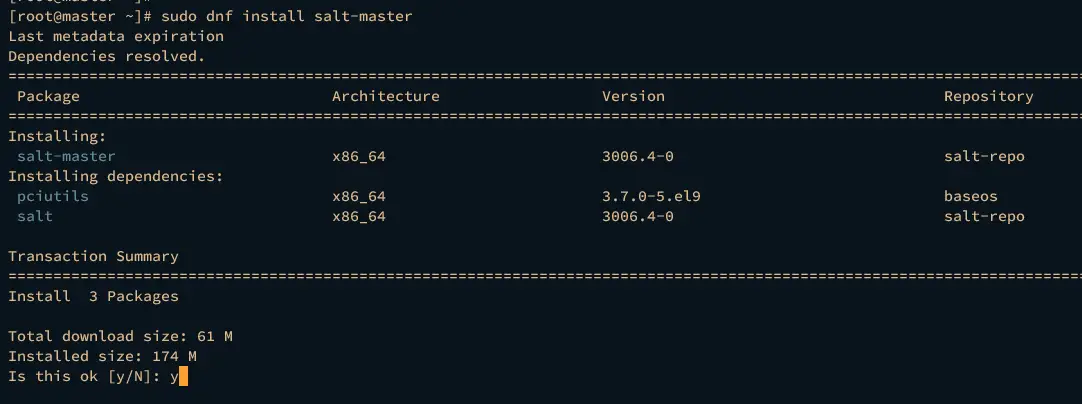Click the baseos repository entry
The height and width of the screenshot is (404, 1082).
970,196
